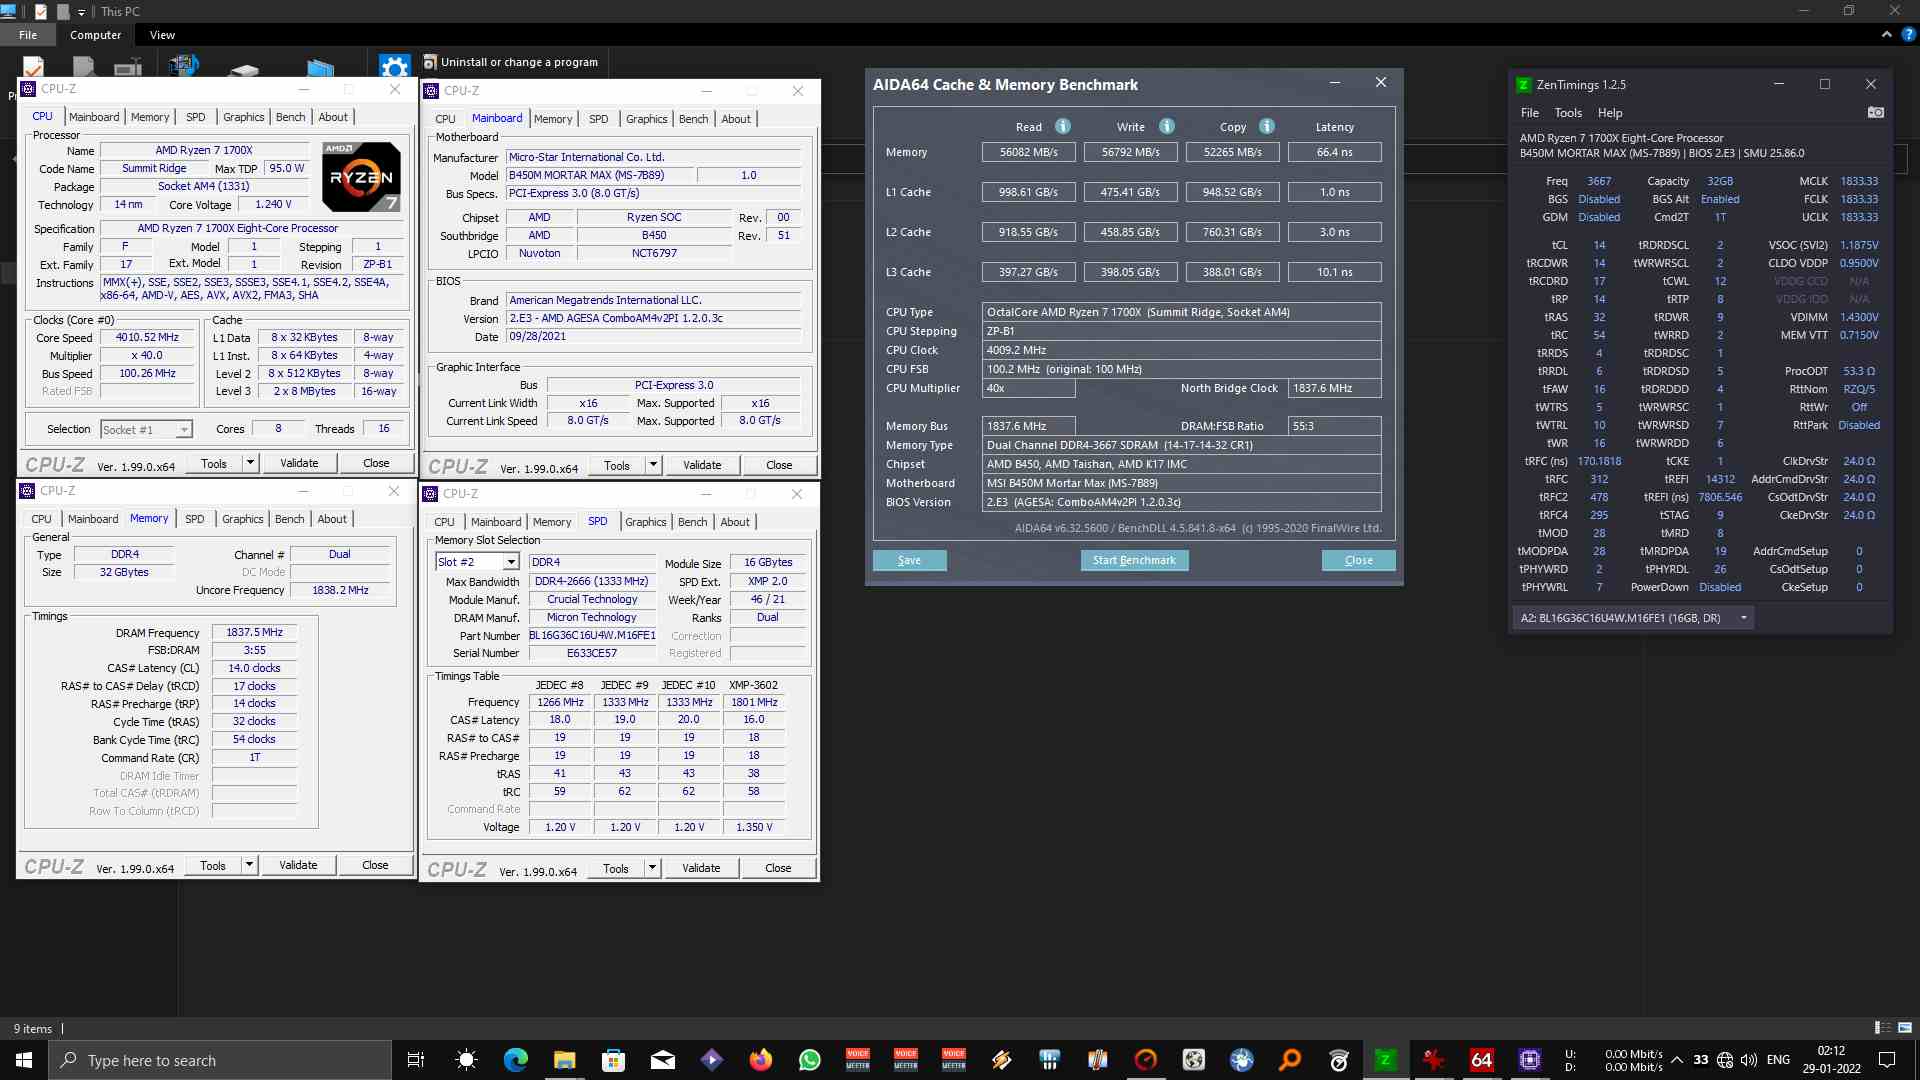
Task: Expand Tools arrow in SPD tab window
Action: (x=652, y=868)
